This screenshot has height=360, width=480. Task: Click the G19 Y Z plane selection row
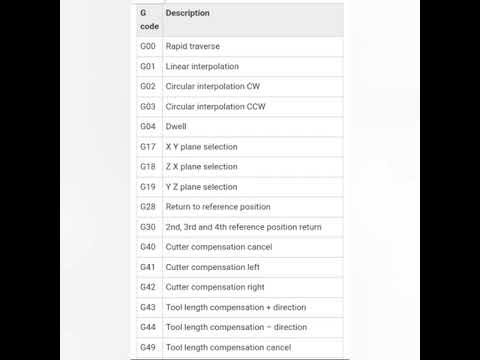coord(240,187)
